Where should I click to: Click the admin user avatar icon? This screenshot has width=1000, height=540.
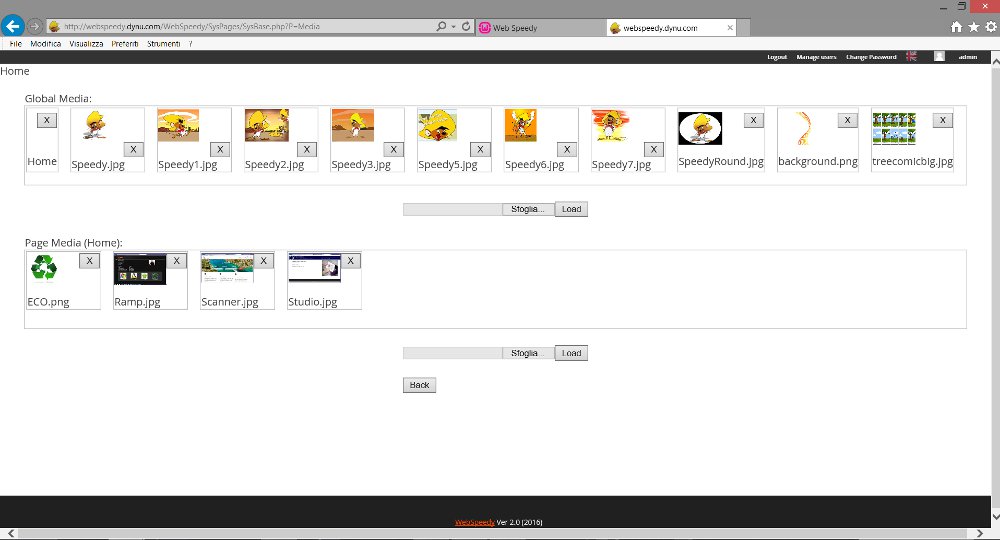[x=939, y=56]
